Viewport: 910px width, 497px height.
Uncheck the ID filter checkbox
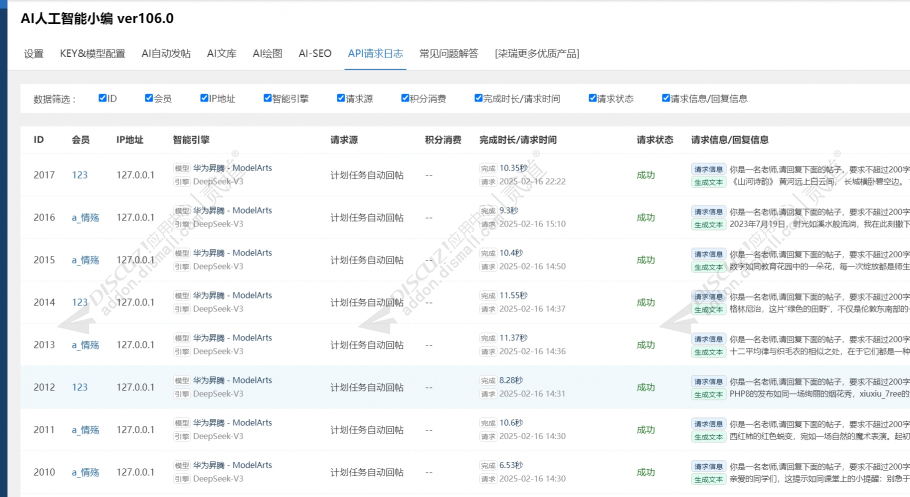click(102, 98)
